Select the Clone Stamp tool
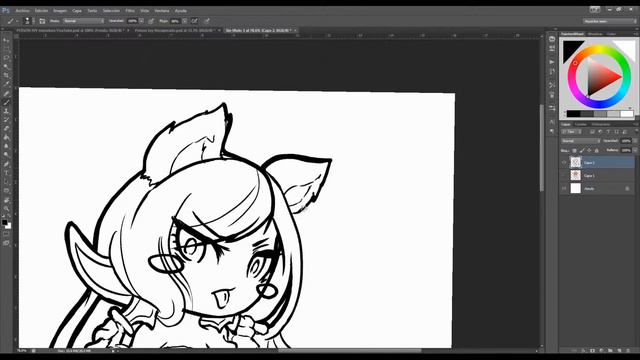Viewport: 640px width, 360px height. point(6,111)
